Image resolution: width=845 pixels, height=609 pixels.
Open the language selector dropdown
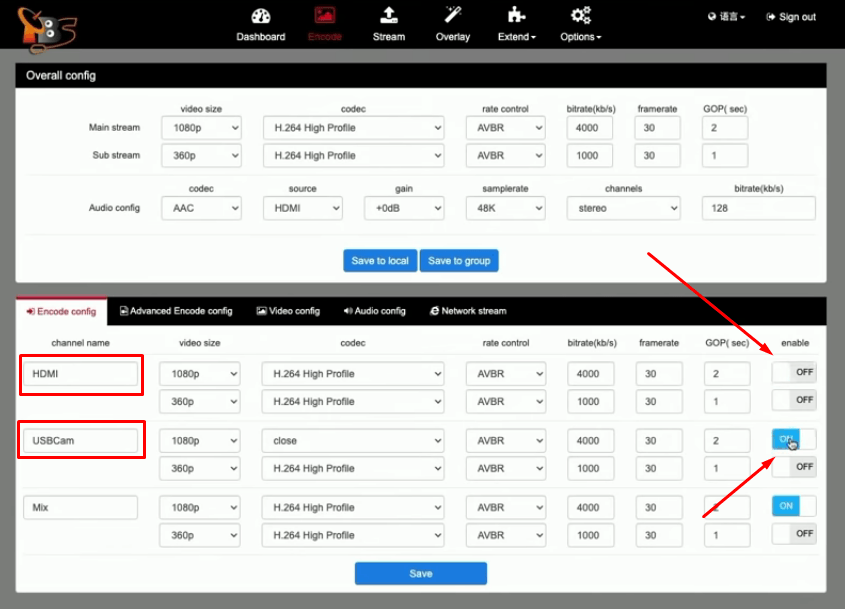coord(726,17)
